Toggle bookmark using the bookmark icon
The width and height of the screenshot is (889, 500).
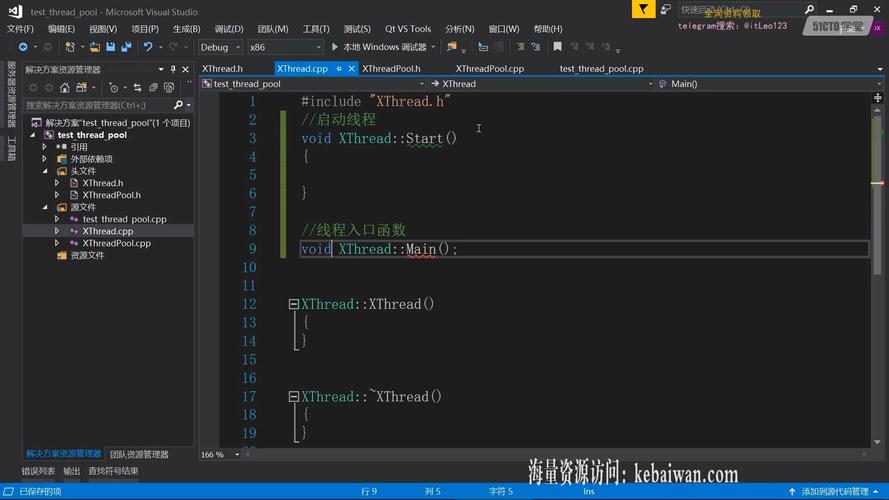coord(557,47)
